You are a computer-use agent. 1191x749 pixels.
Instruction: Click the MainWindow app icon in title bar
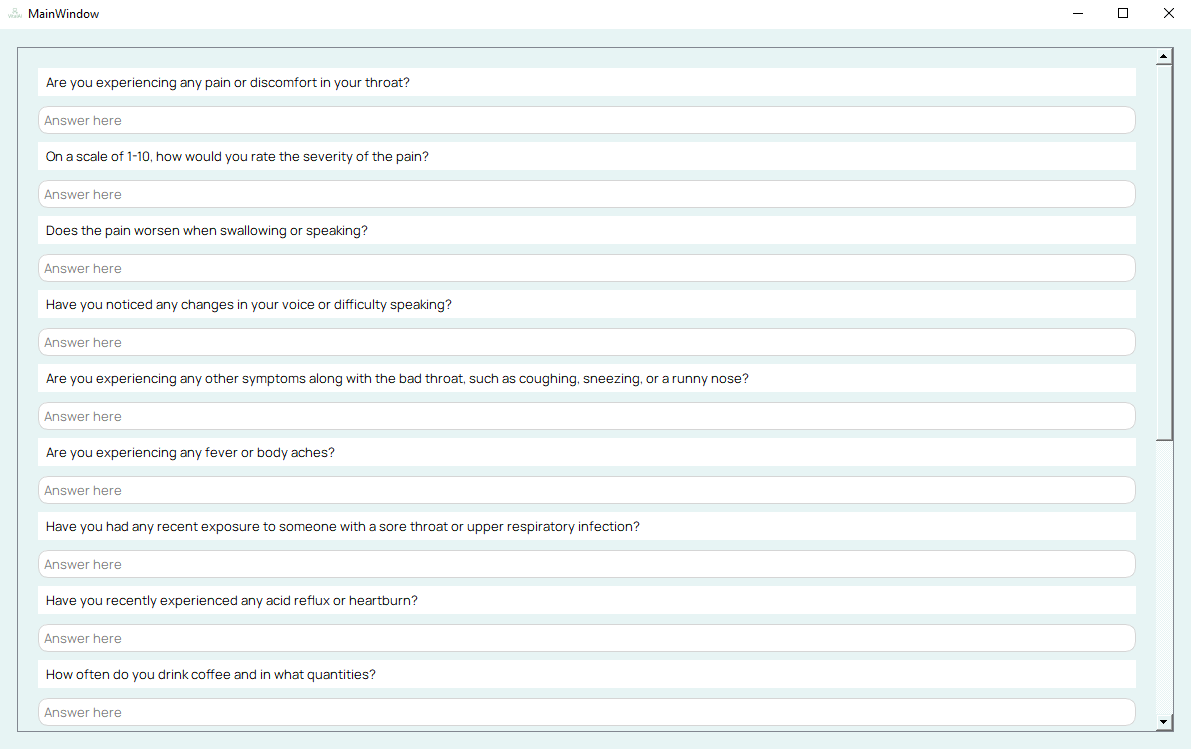tap(14, 13)
